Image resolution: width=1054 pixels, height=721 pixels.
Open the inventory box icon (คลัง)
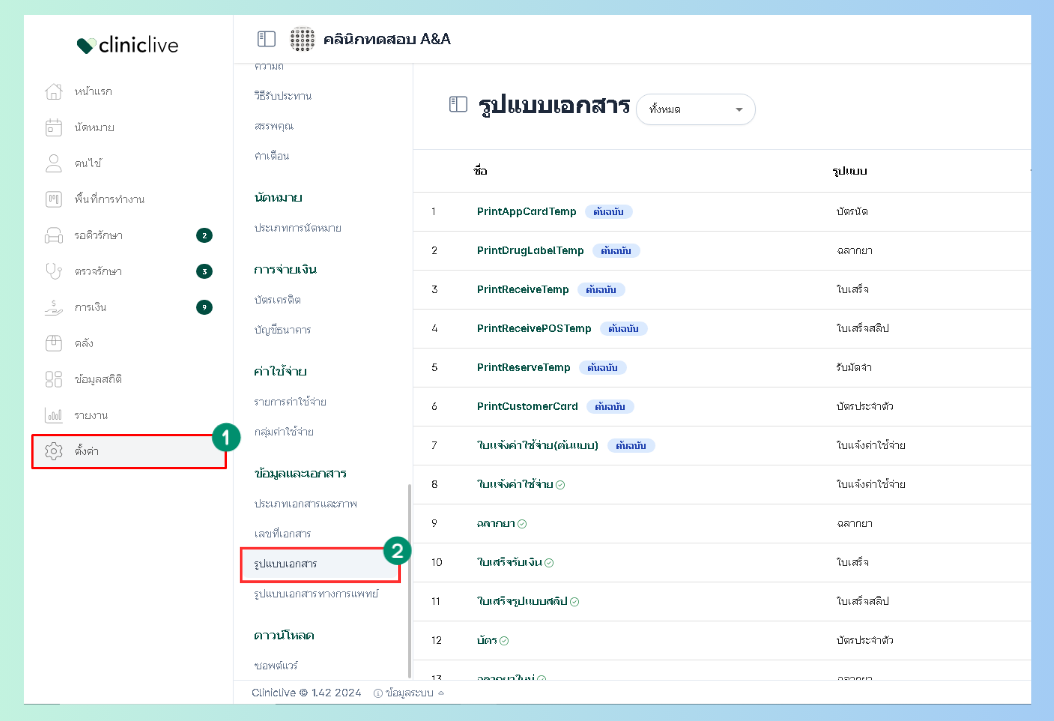[x=54, y=343]
